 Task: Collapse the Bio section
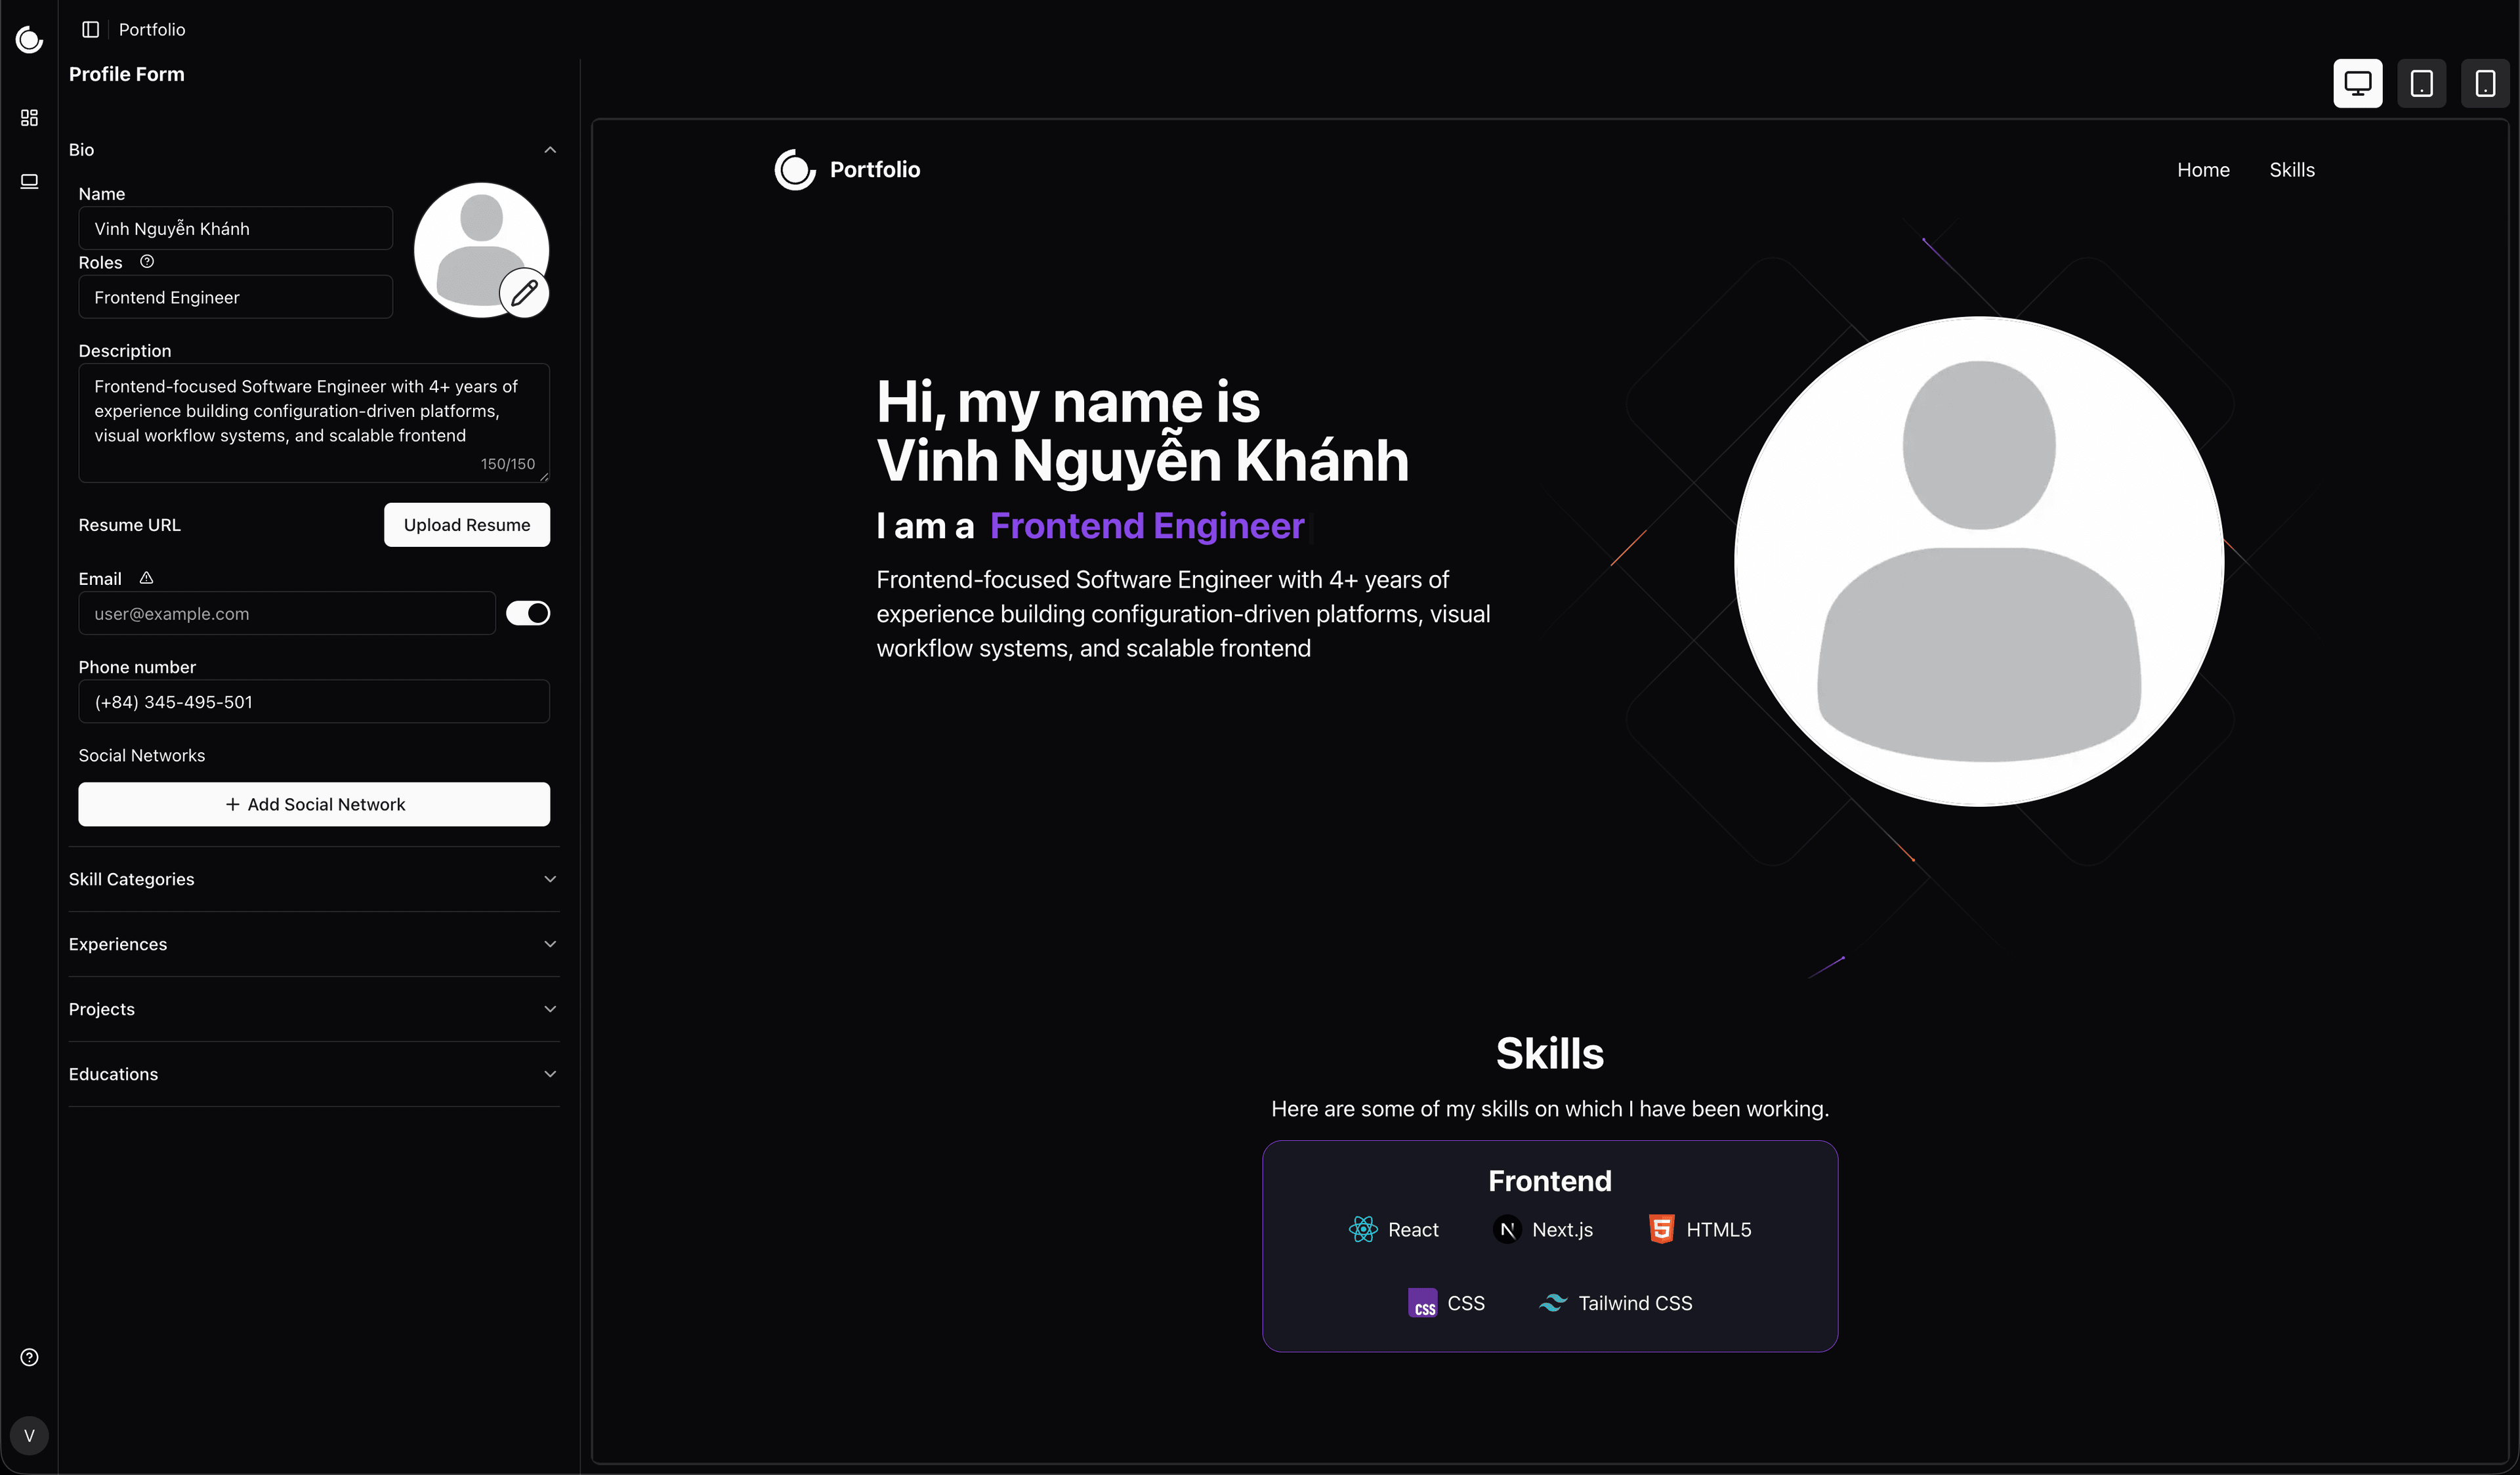(313, 149)
